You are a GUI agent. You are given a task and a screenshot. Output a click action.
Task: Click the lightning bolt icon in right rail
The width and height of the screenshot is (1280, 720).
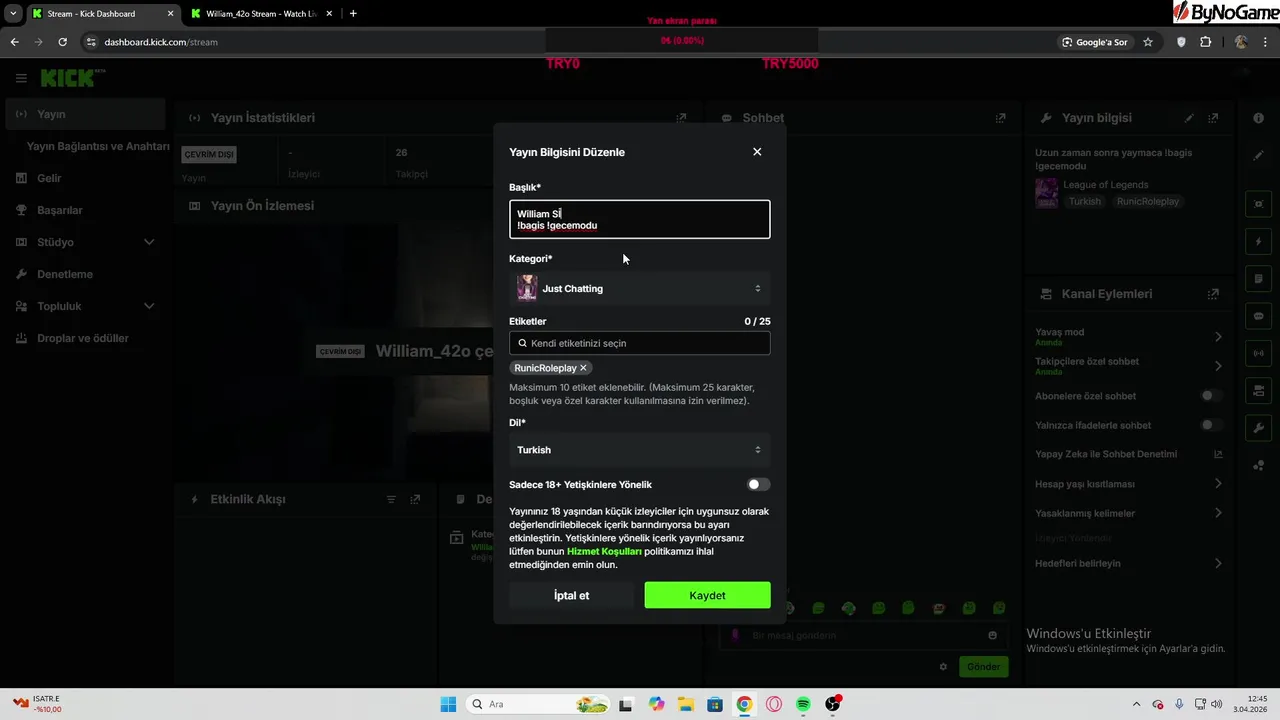pyautogui.click(x=1258, y=241)
